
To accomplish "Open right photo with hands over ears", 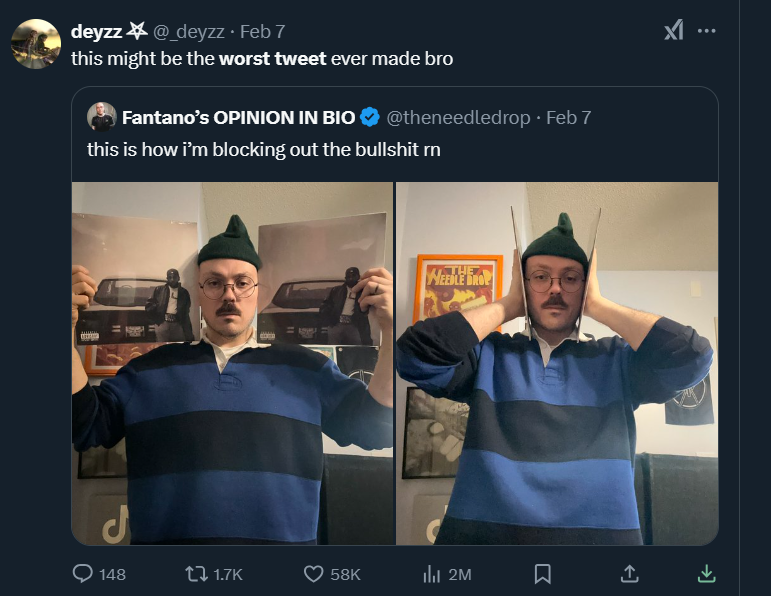I will [557, 363].
